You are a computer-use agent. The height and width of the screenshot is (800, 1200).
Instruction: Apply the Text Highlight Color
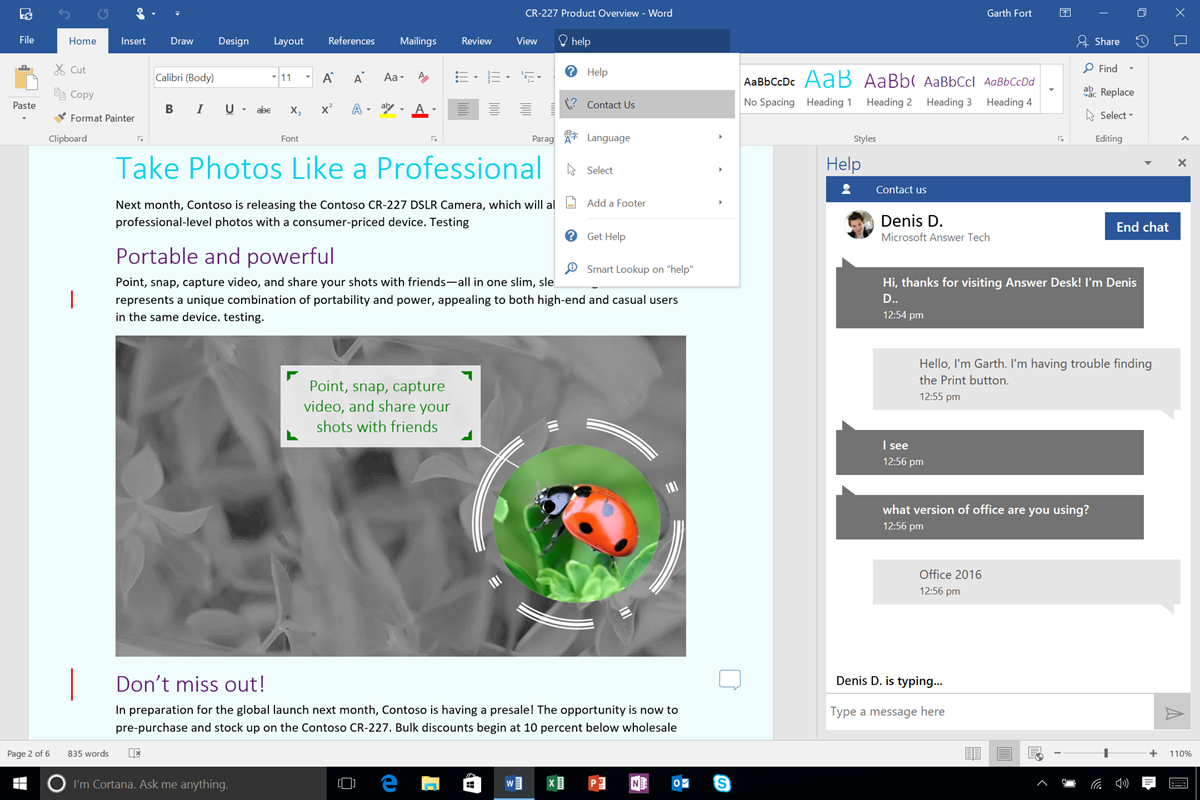pos(388,108)
